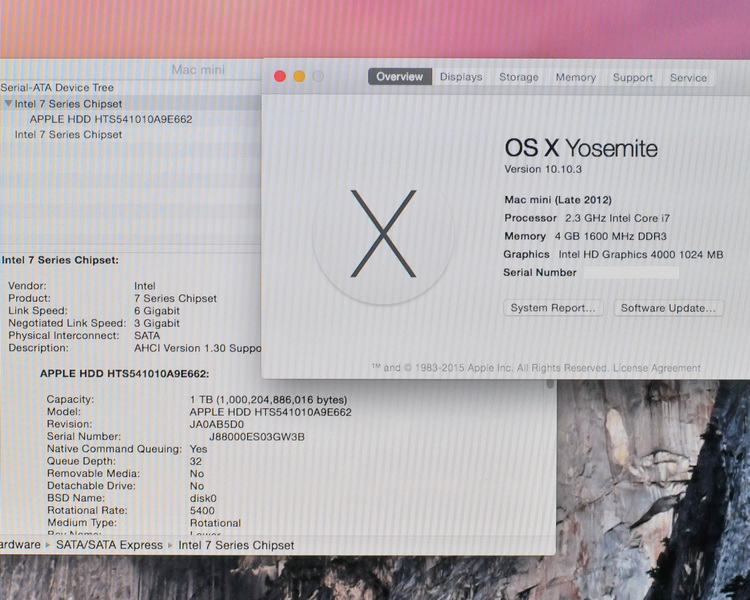The width and height of the screenshot is (750, 600).
Task: Click the Mac mini window title
Action: coord(198,70)
